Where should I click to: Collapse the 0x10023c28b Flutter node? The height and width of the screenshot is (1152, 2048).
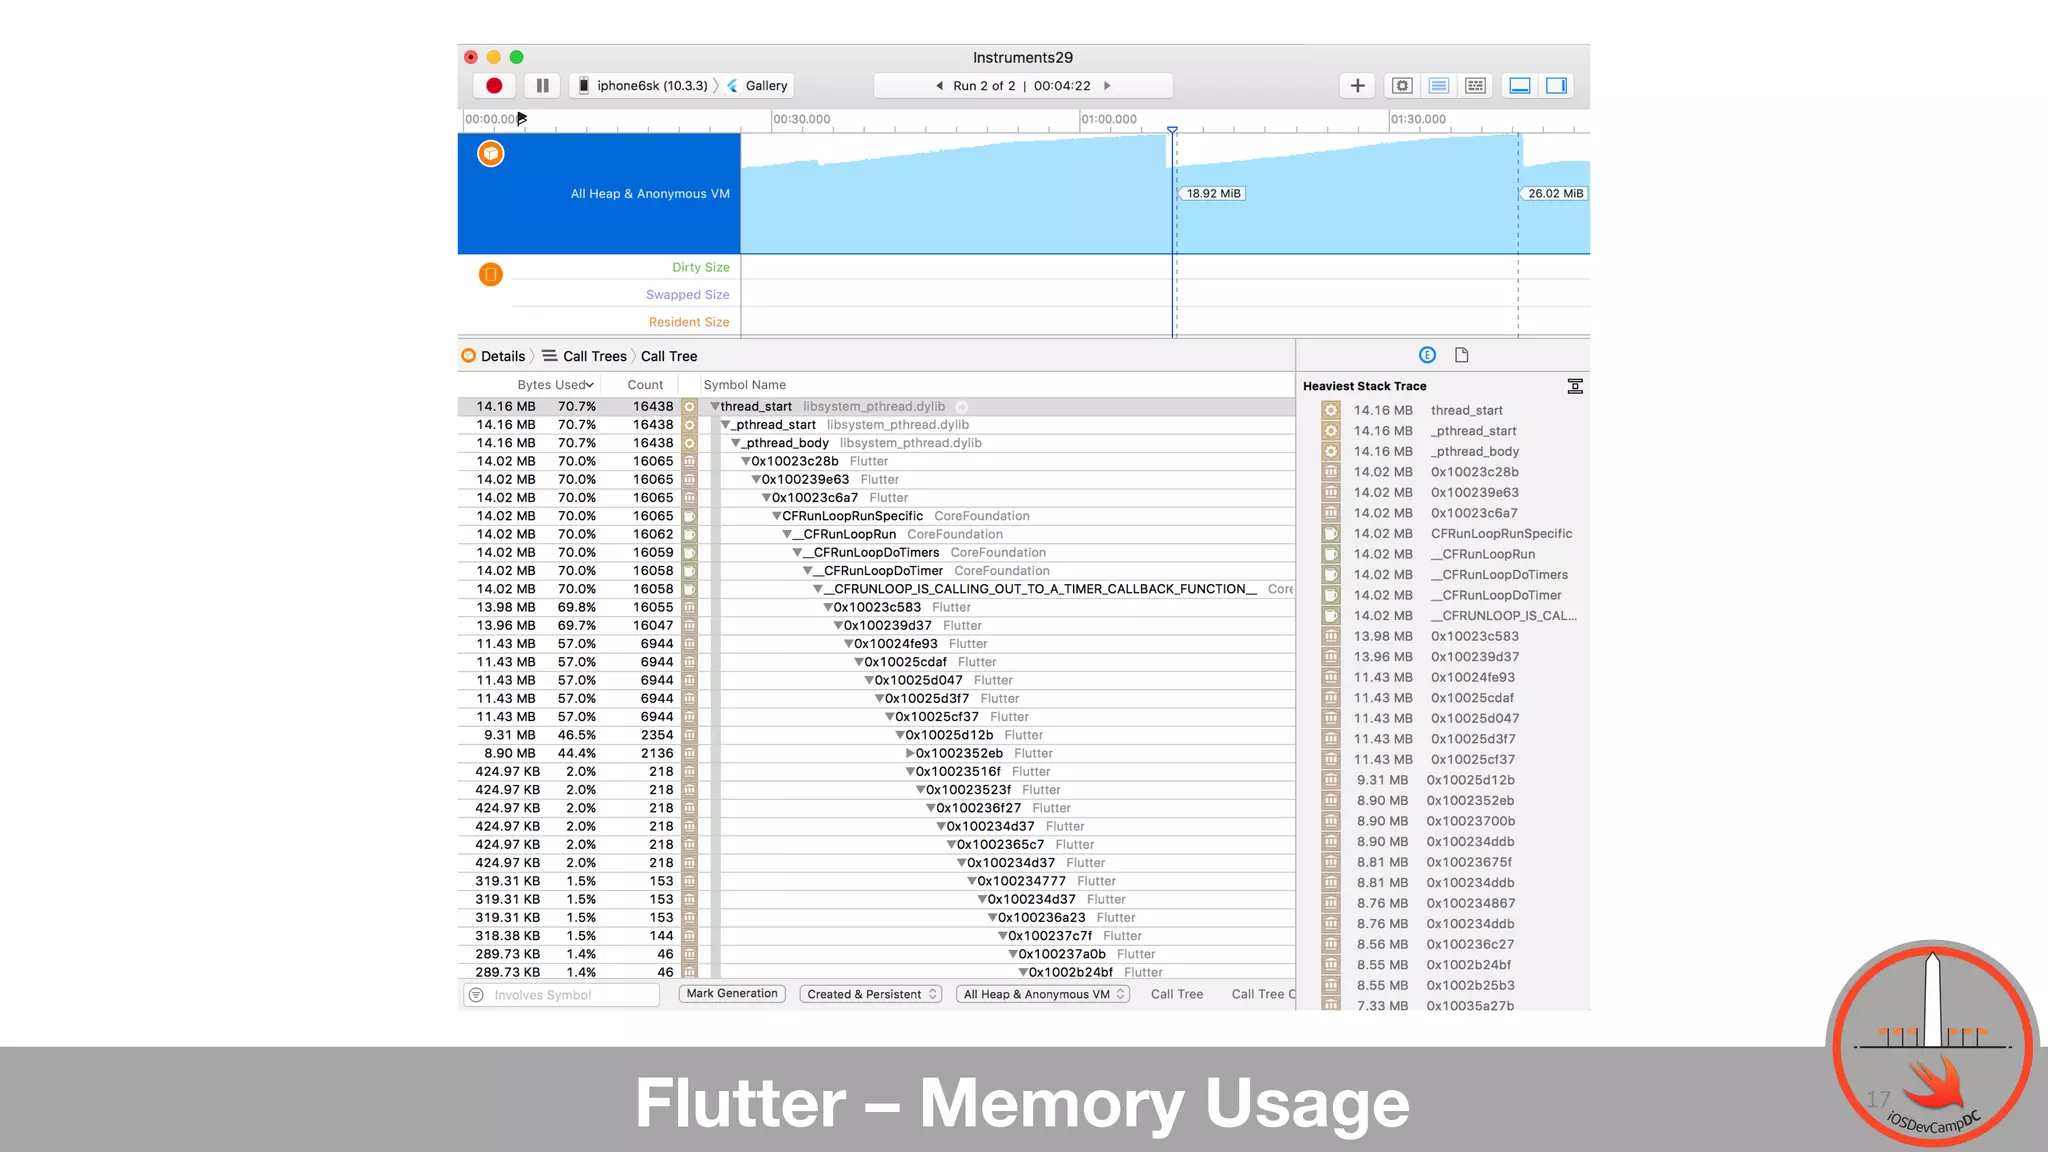point(746,462)
